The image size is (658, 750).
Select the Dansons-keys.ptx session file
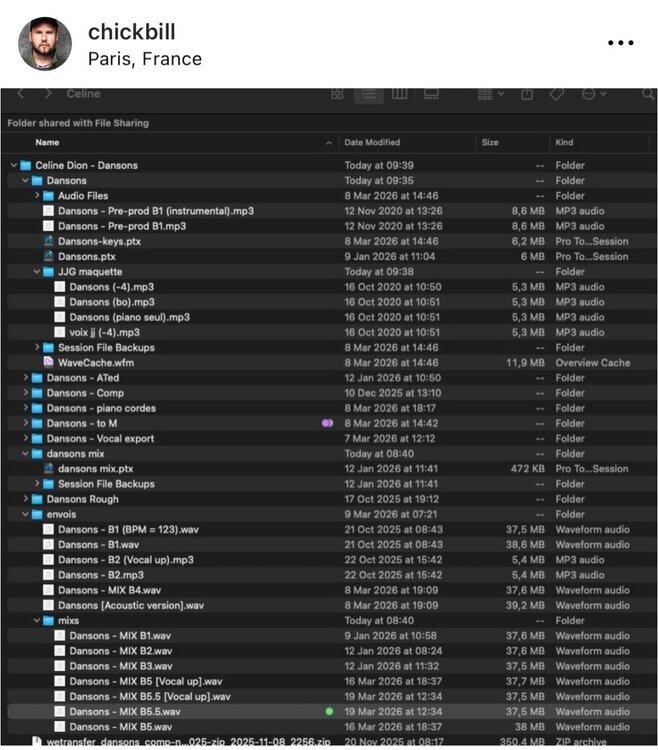point(99,242)
